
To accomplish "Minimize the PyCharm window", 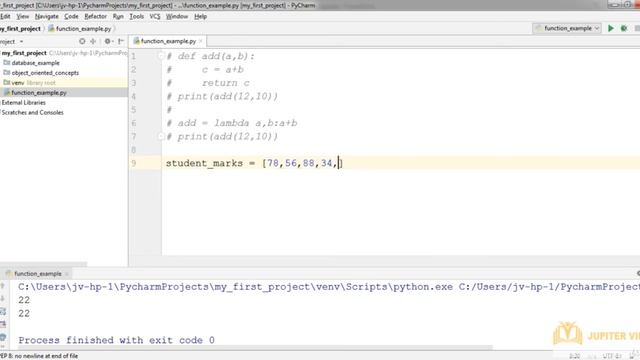I will 614,5.
